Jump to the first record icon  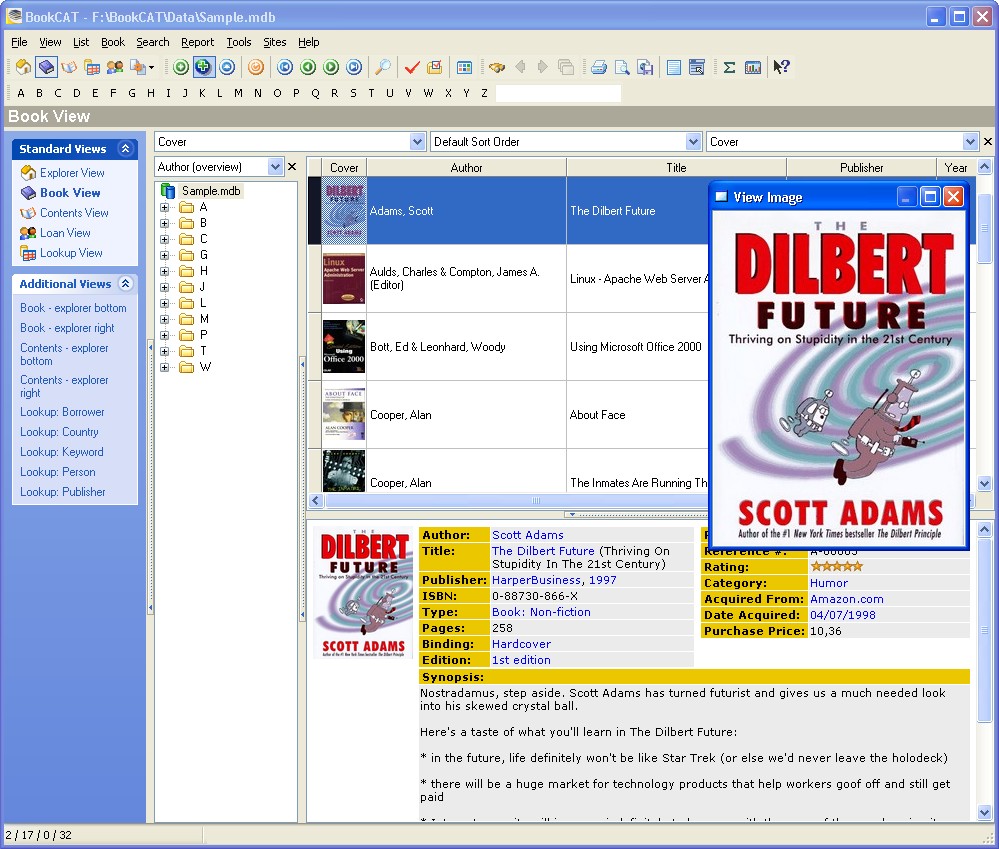[285, 67]
